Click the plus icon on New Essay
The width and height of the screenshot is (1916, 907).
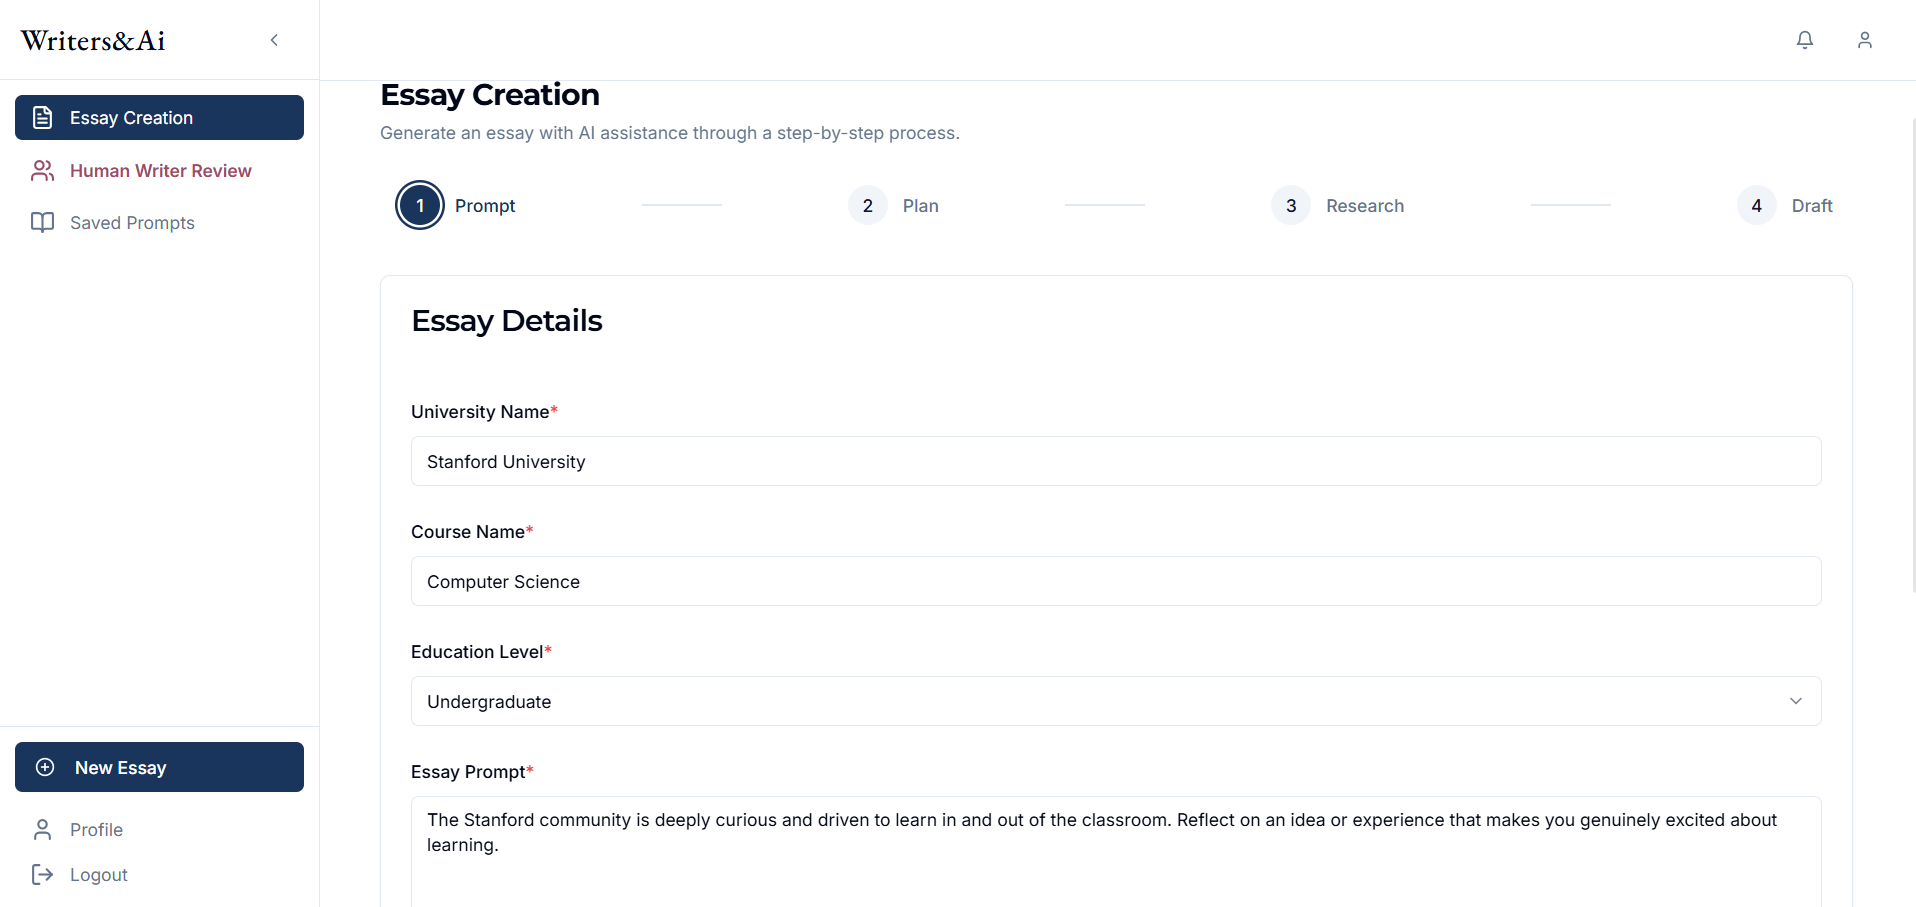click(x=45, y=767)
